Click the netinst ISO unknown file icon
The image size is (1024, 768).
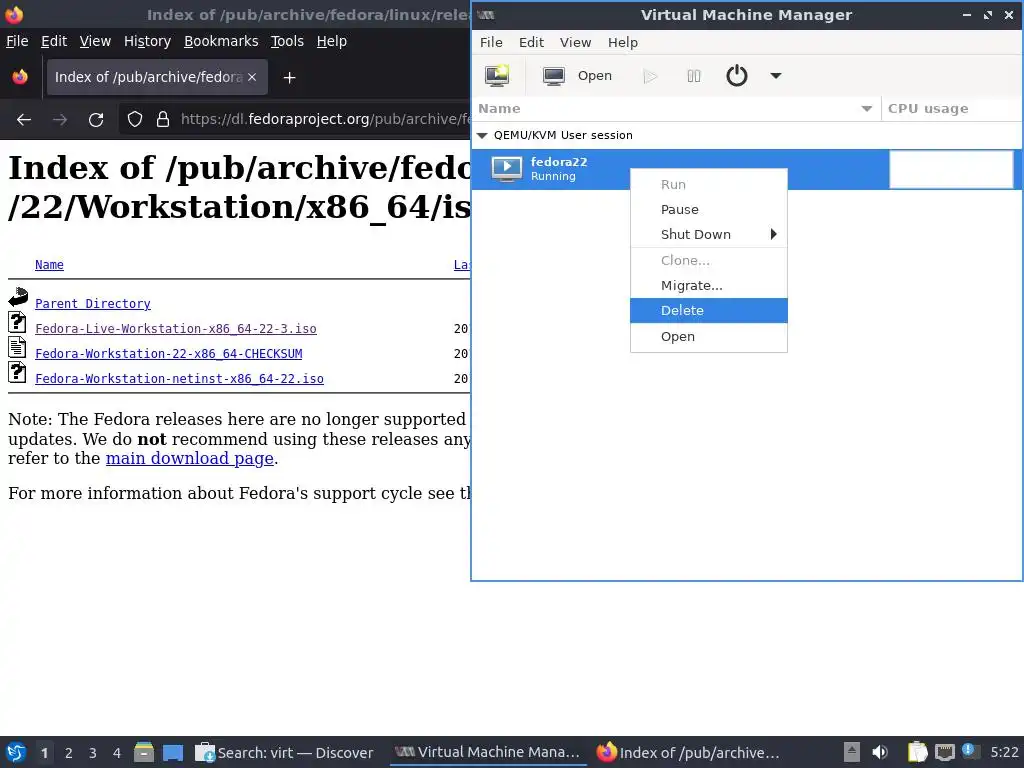(x=18, y=373)
